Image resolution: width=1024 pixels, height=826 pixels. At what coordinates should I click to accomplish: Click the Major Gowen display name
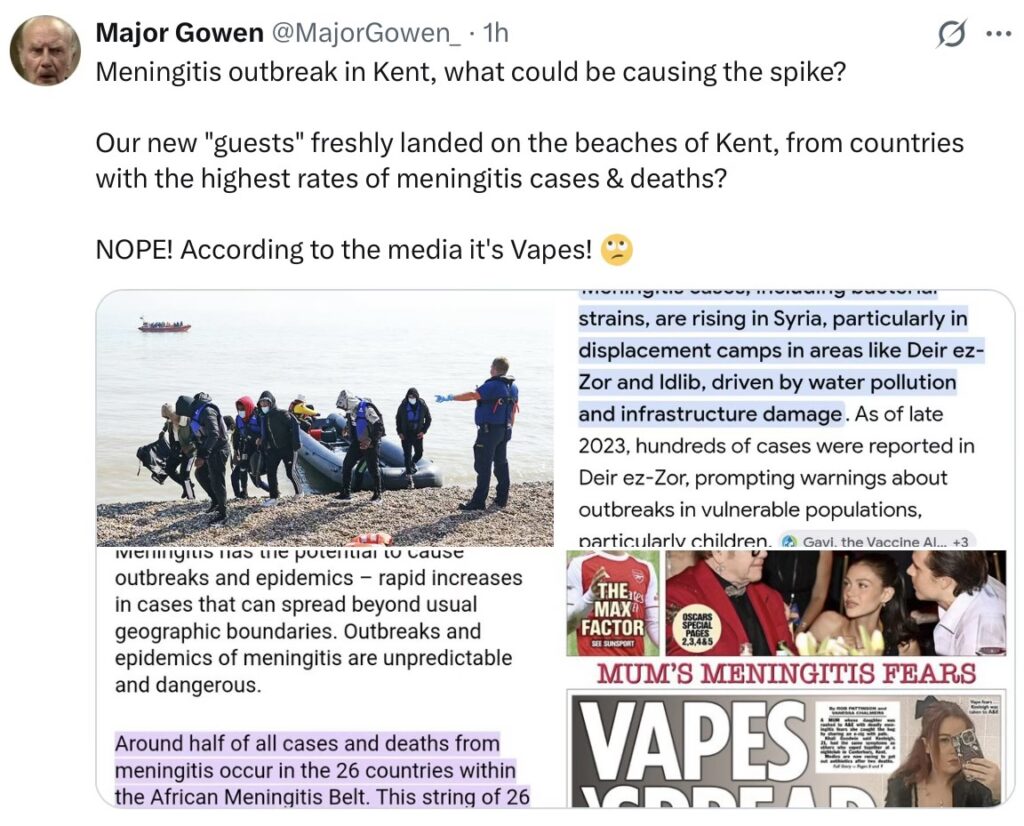tap(179, 33)
